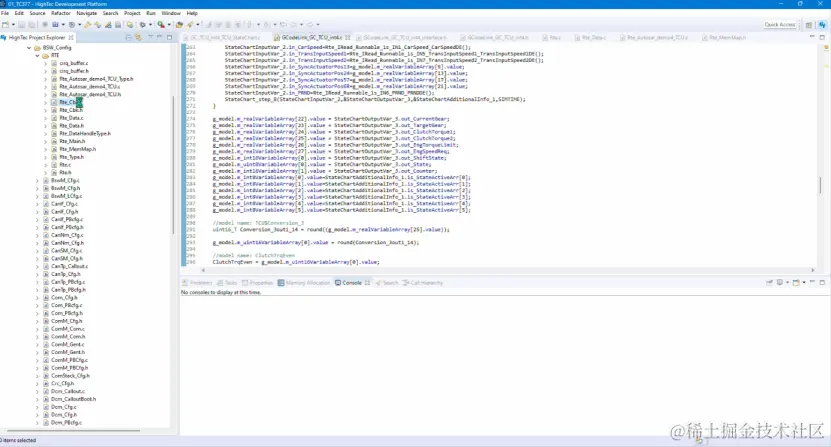Select Crc_Cfg.h in Project Explorer
Screen dimensions: 831x447
click(63, 383)
